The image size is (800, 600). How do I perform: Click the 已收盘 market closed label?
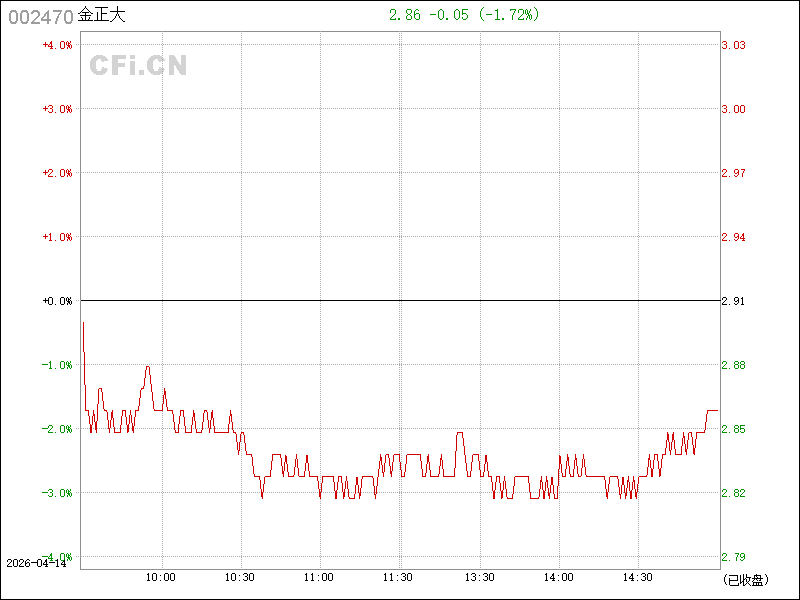pyautogui.click(x=745, y=579)
